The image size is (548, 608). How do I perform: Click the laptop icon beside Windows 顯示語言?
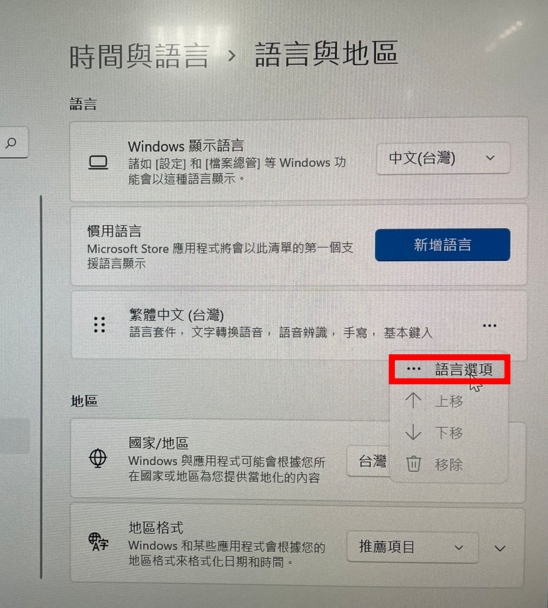click(99, 162)
